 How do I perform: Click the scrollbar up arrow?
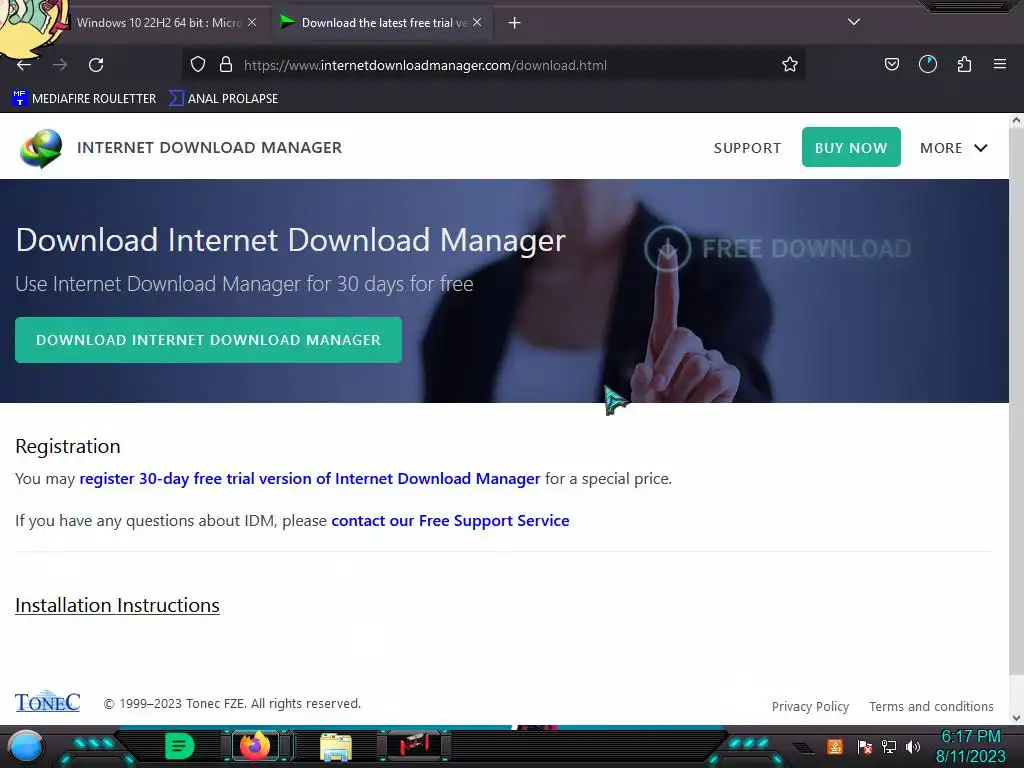point(1016,120)
